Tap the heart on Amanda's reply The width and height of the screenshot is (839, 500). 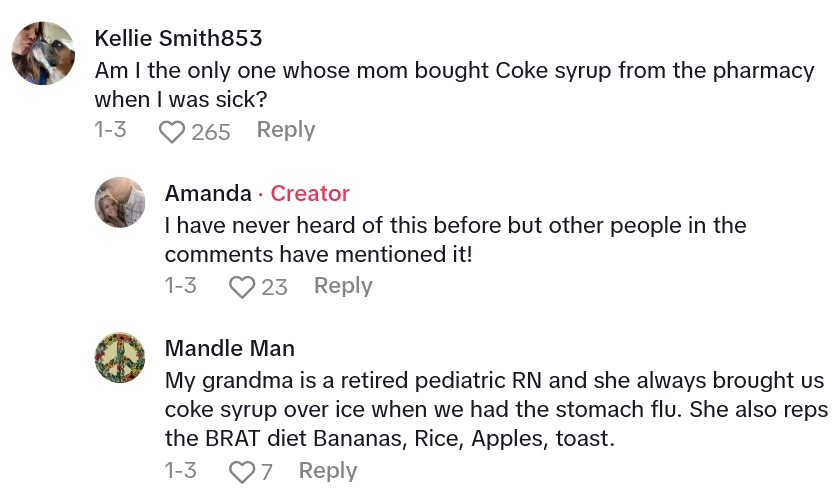242,287
